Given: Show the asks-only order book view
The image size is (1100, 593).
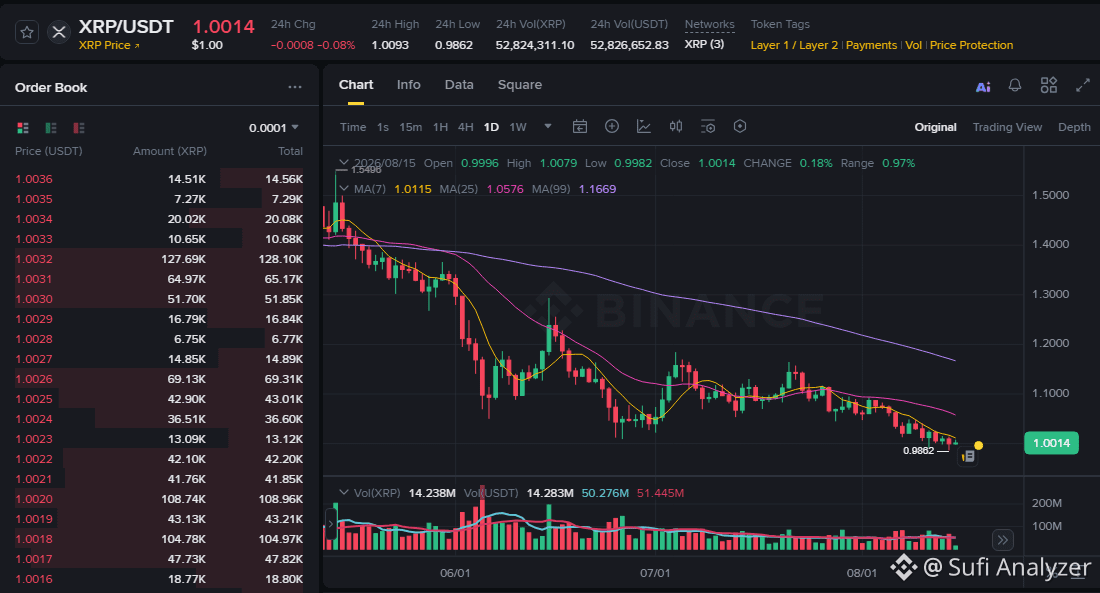Looking at the screenshot, I should point(79,128).
